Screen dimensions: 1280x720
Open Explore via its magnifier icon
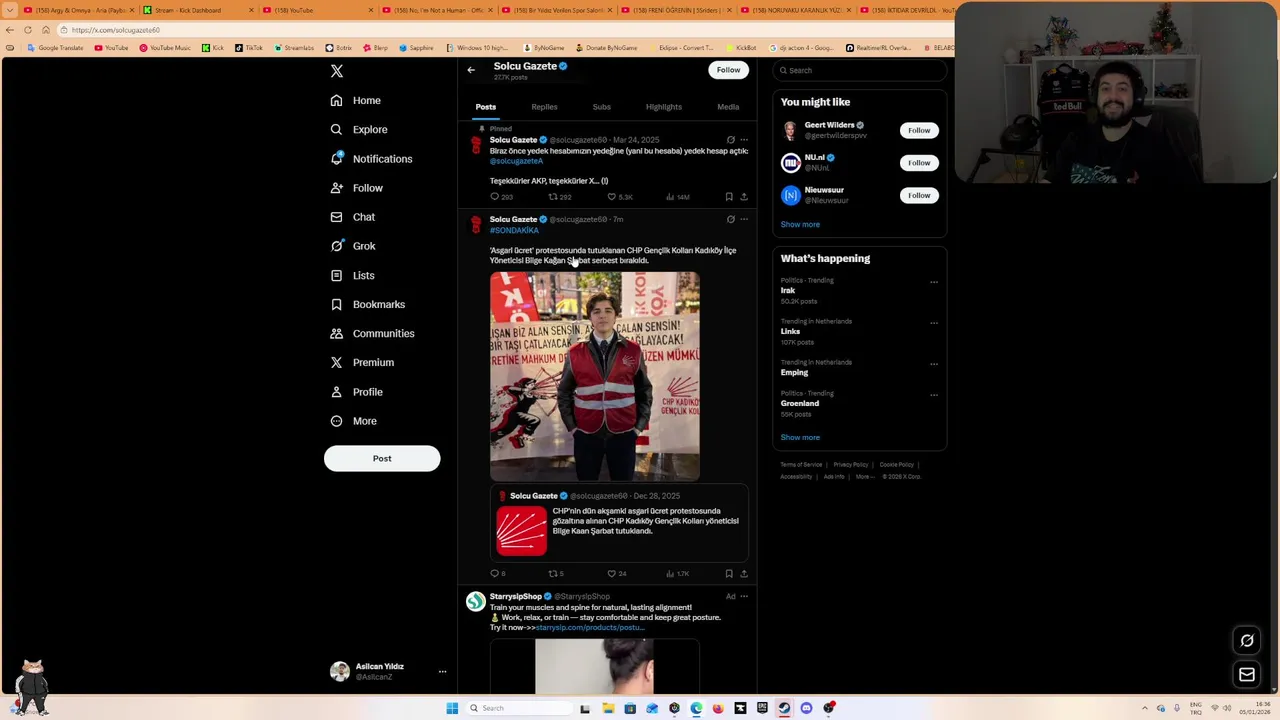click(336, 129)
